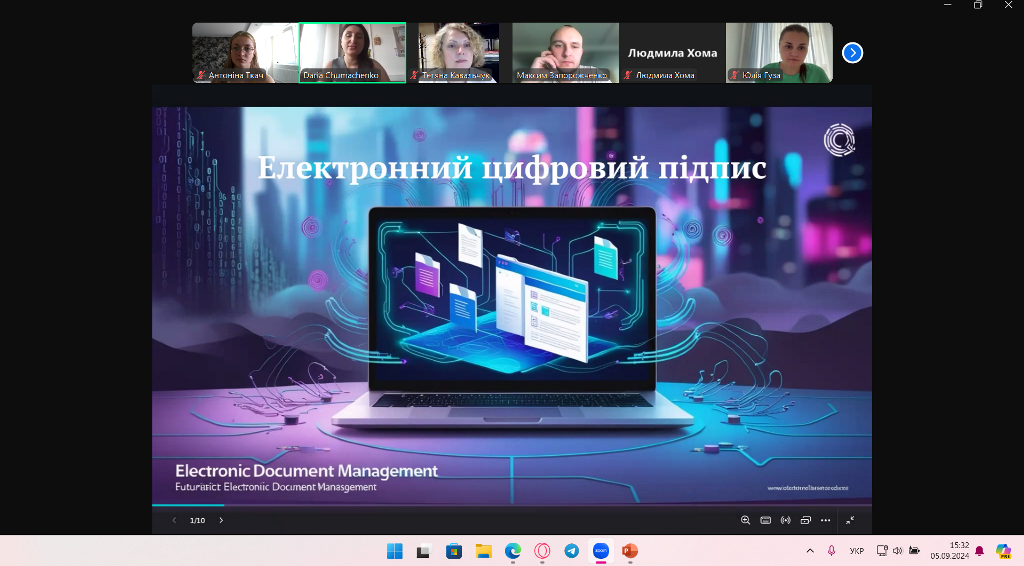Toggle captions icon in the presentation toolbar

coord(765,520)
